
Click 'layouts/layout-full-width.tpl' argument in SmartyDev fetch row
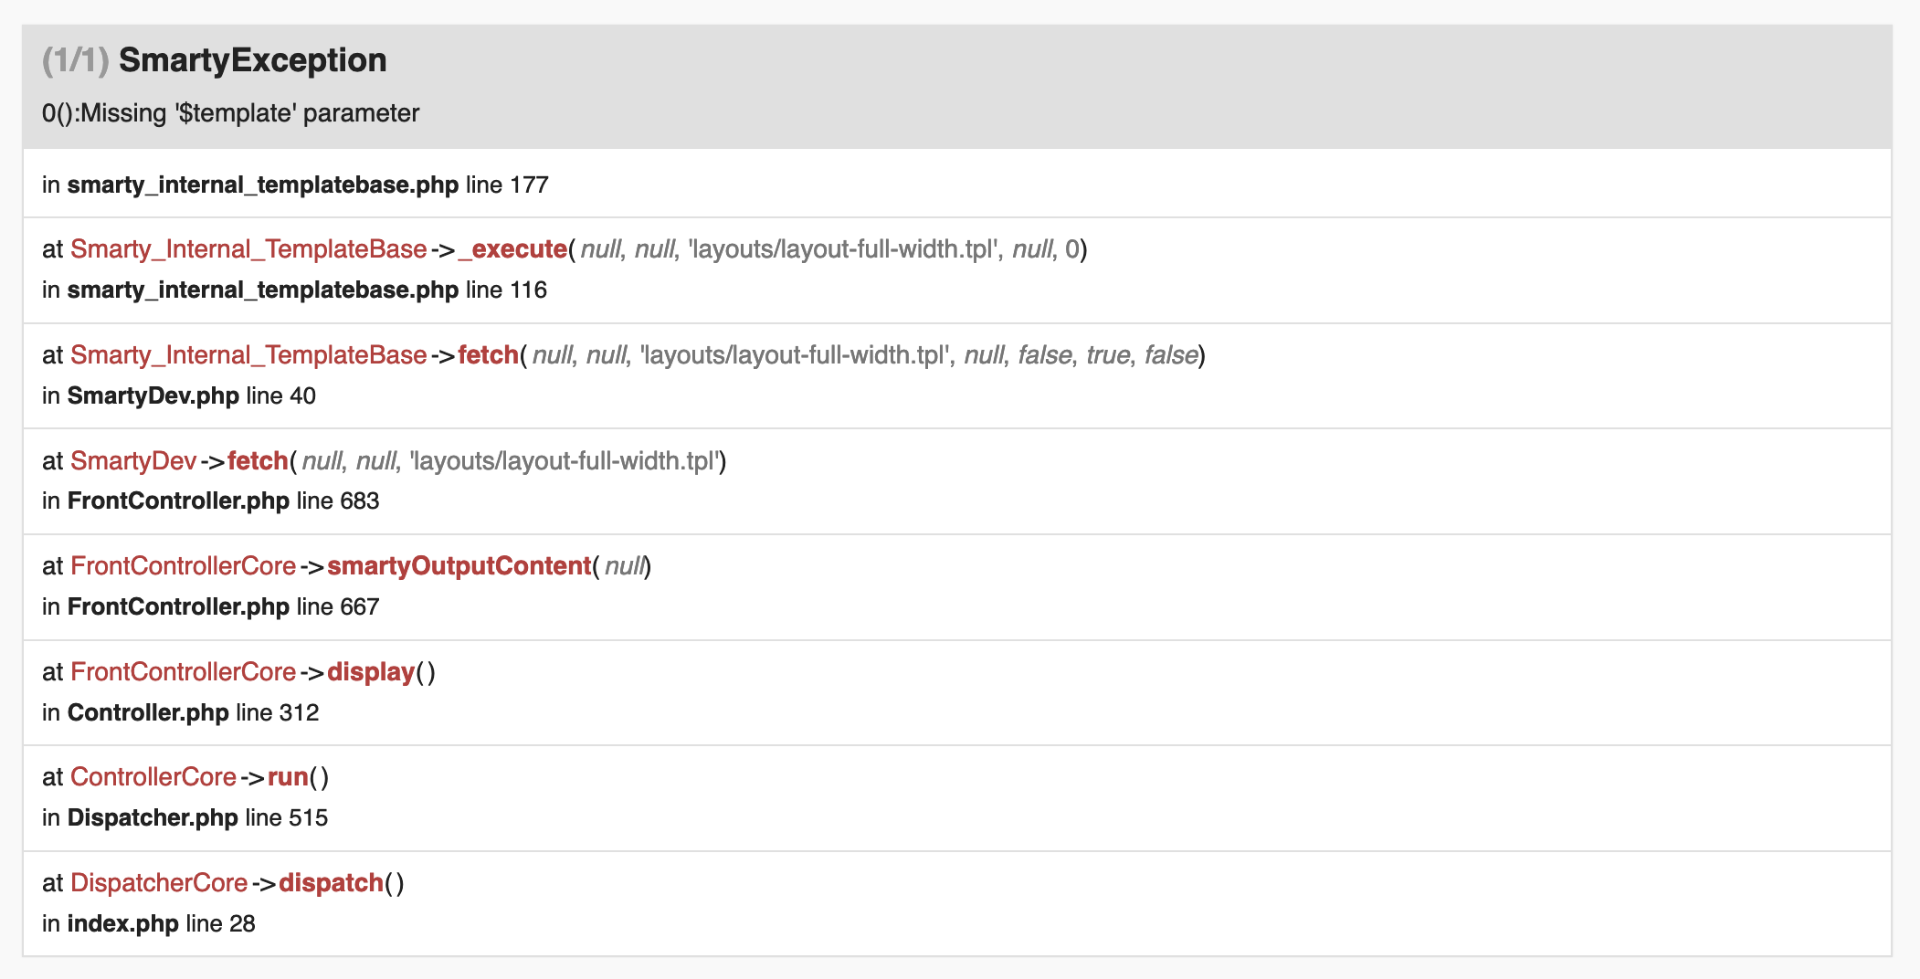pos(565,461)
